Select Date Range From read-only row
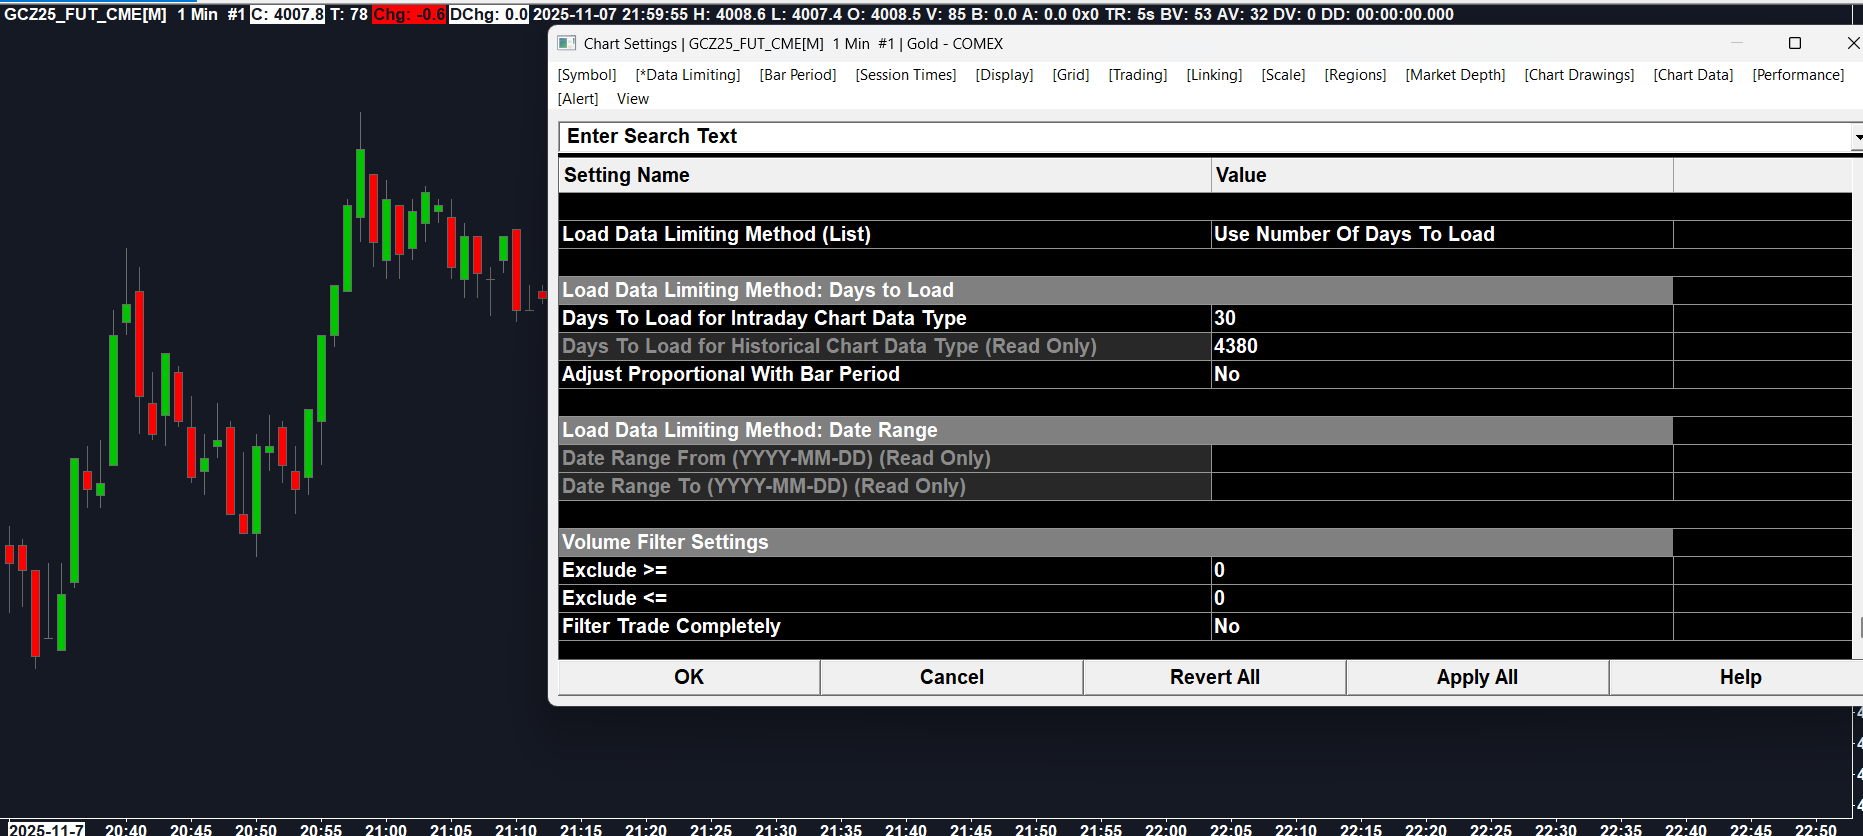This screenshot has width=1863, height=836. click(884, 458)
